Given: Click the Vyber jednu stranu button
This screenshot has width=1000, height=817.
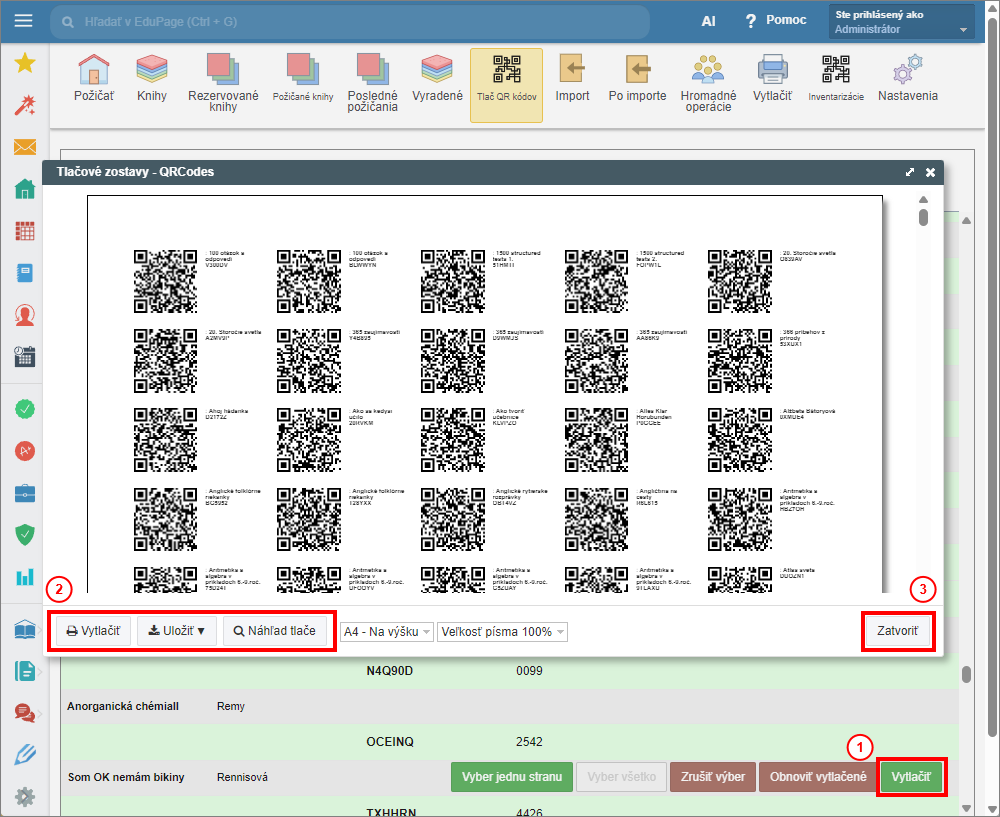Looking at the screenshot, I should pos(510,777).
